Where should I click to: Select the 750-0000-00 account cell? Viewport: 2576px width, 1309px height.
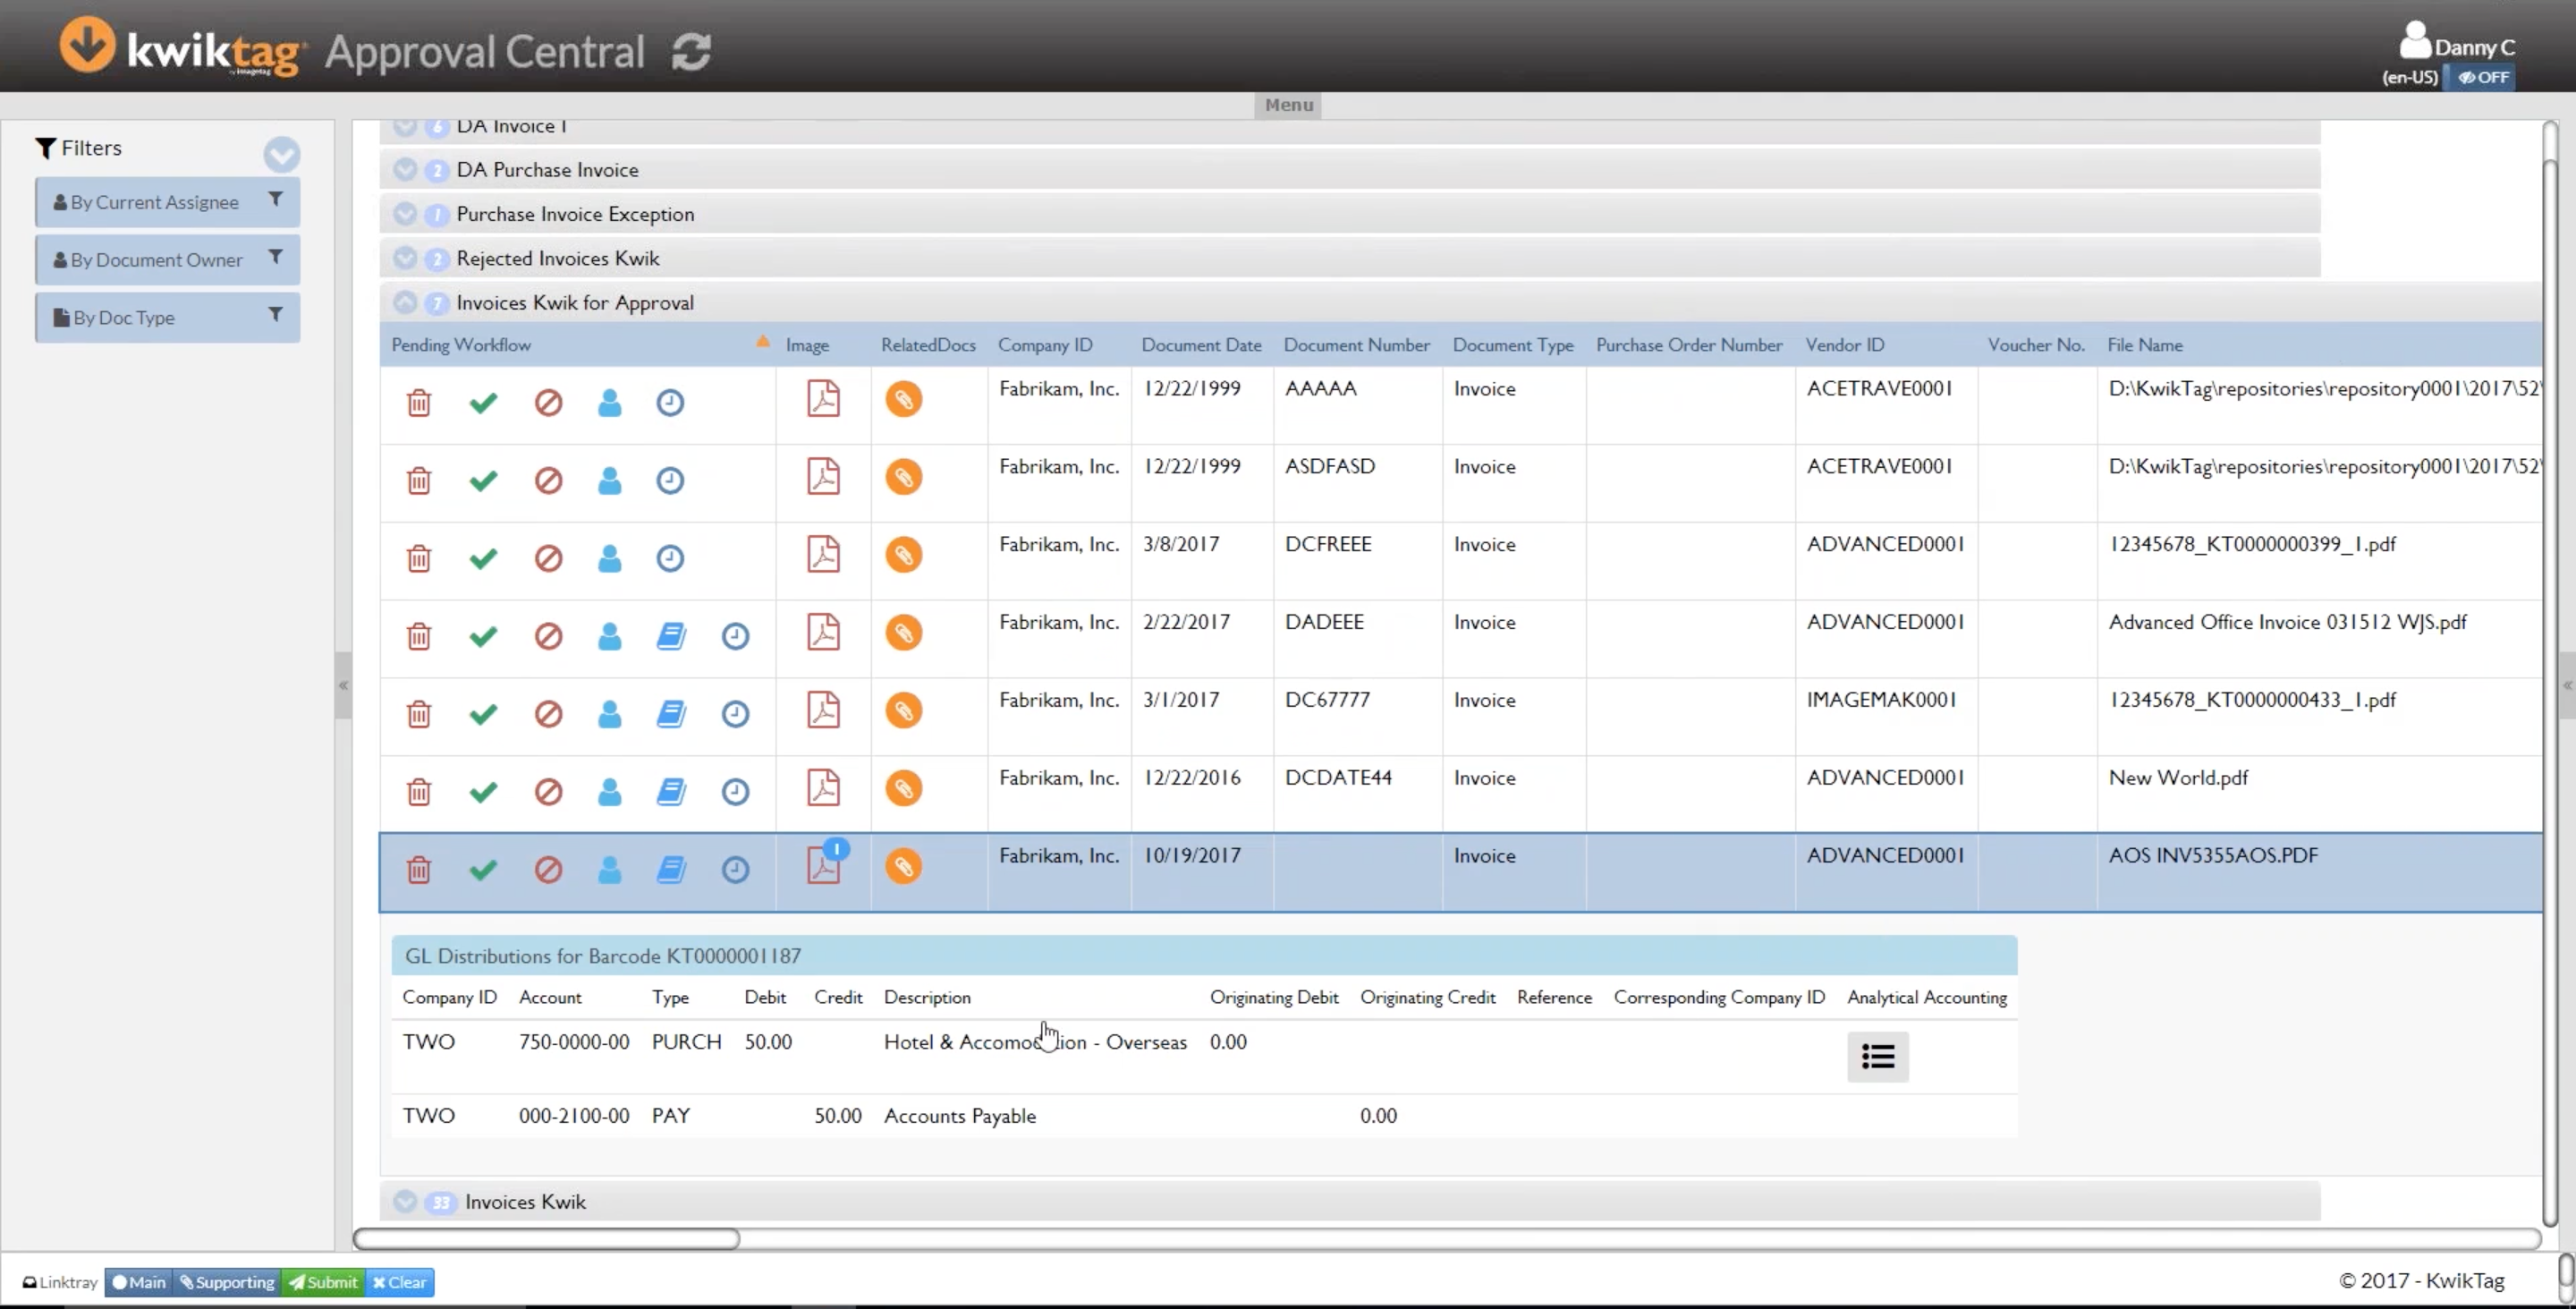pos(574,1042)
